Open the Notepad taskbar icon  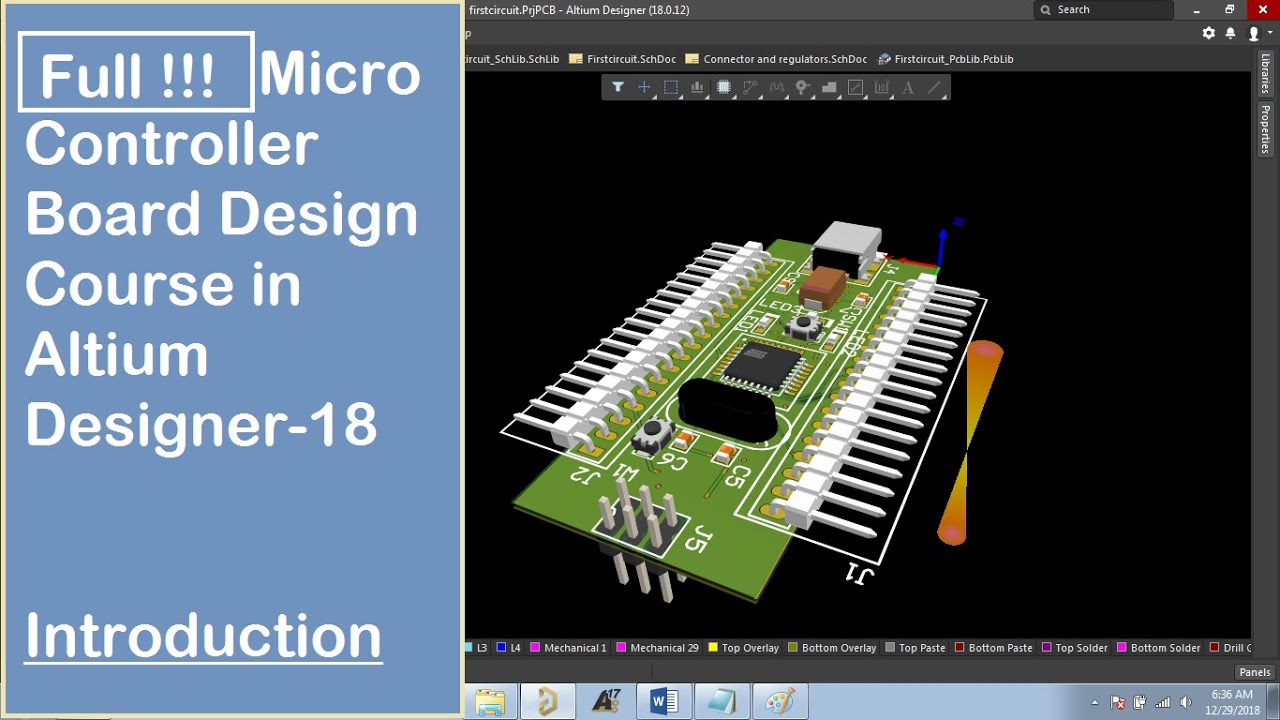721,702
